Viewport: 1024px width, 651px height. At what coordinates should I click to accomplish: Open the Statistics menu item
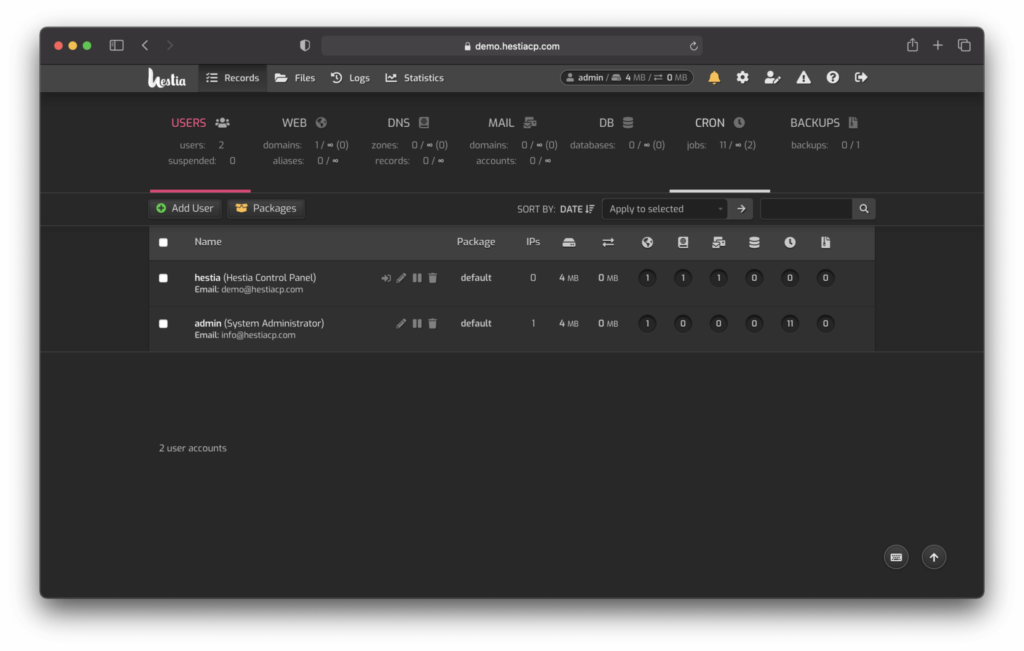coord(415,78)
